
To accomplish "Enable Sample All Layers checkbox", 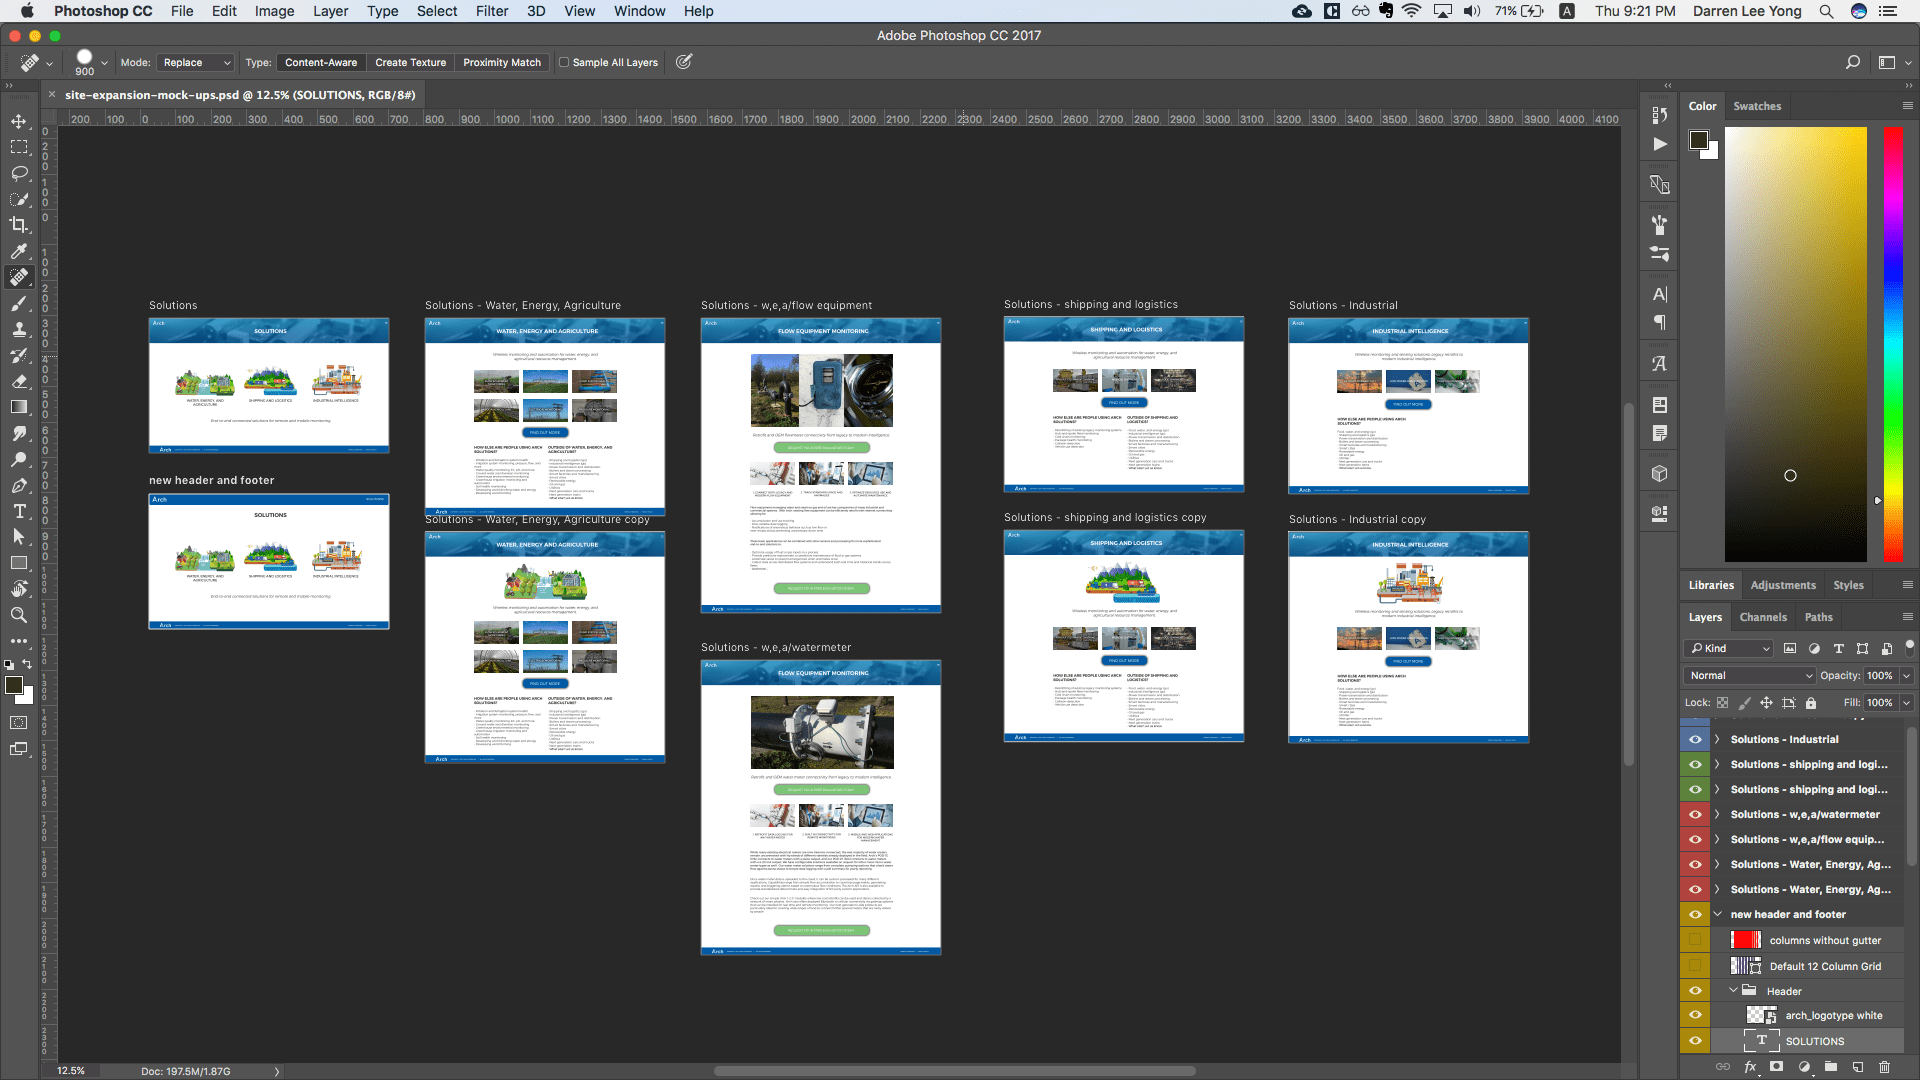I will point(564,62).
